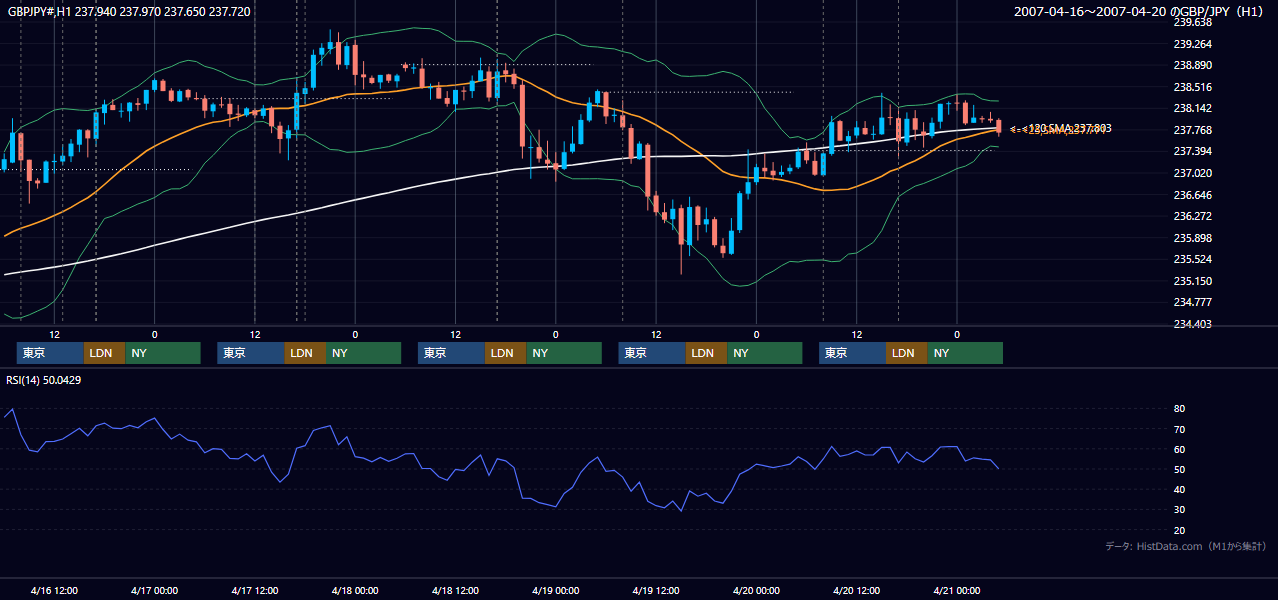Select the 4/21 00:00 time axis label

[x=956, y=590]
